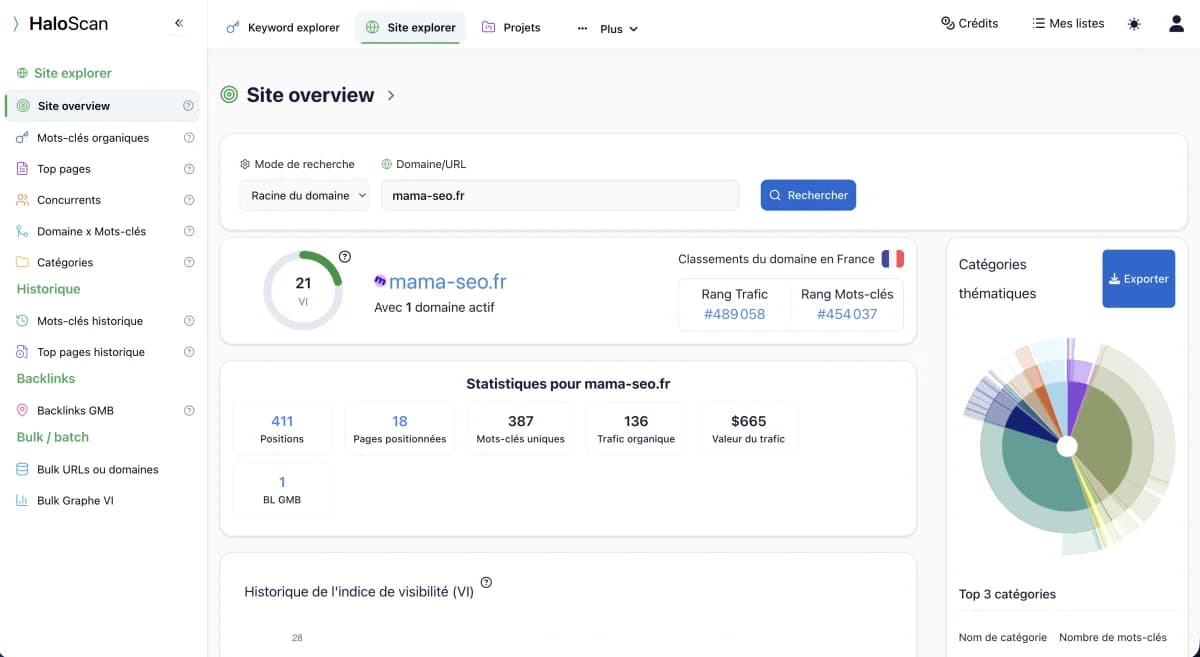Image resolution: width=1200 pixels, height=657 pixels.
Task: Open Mes listes
Action: click(1067, 22)
